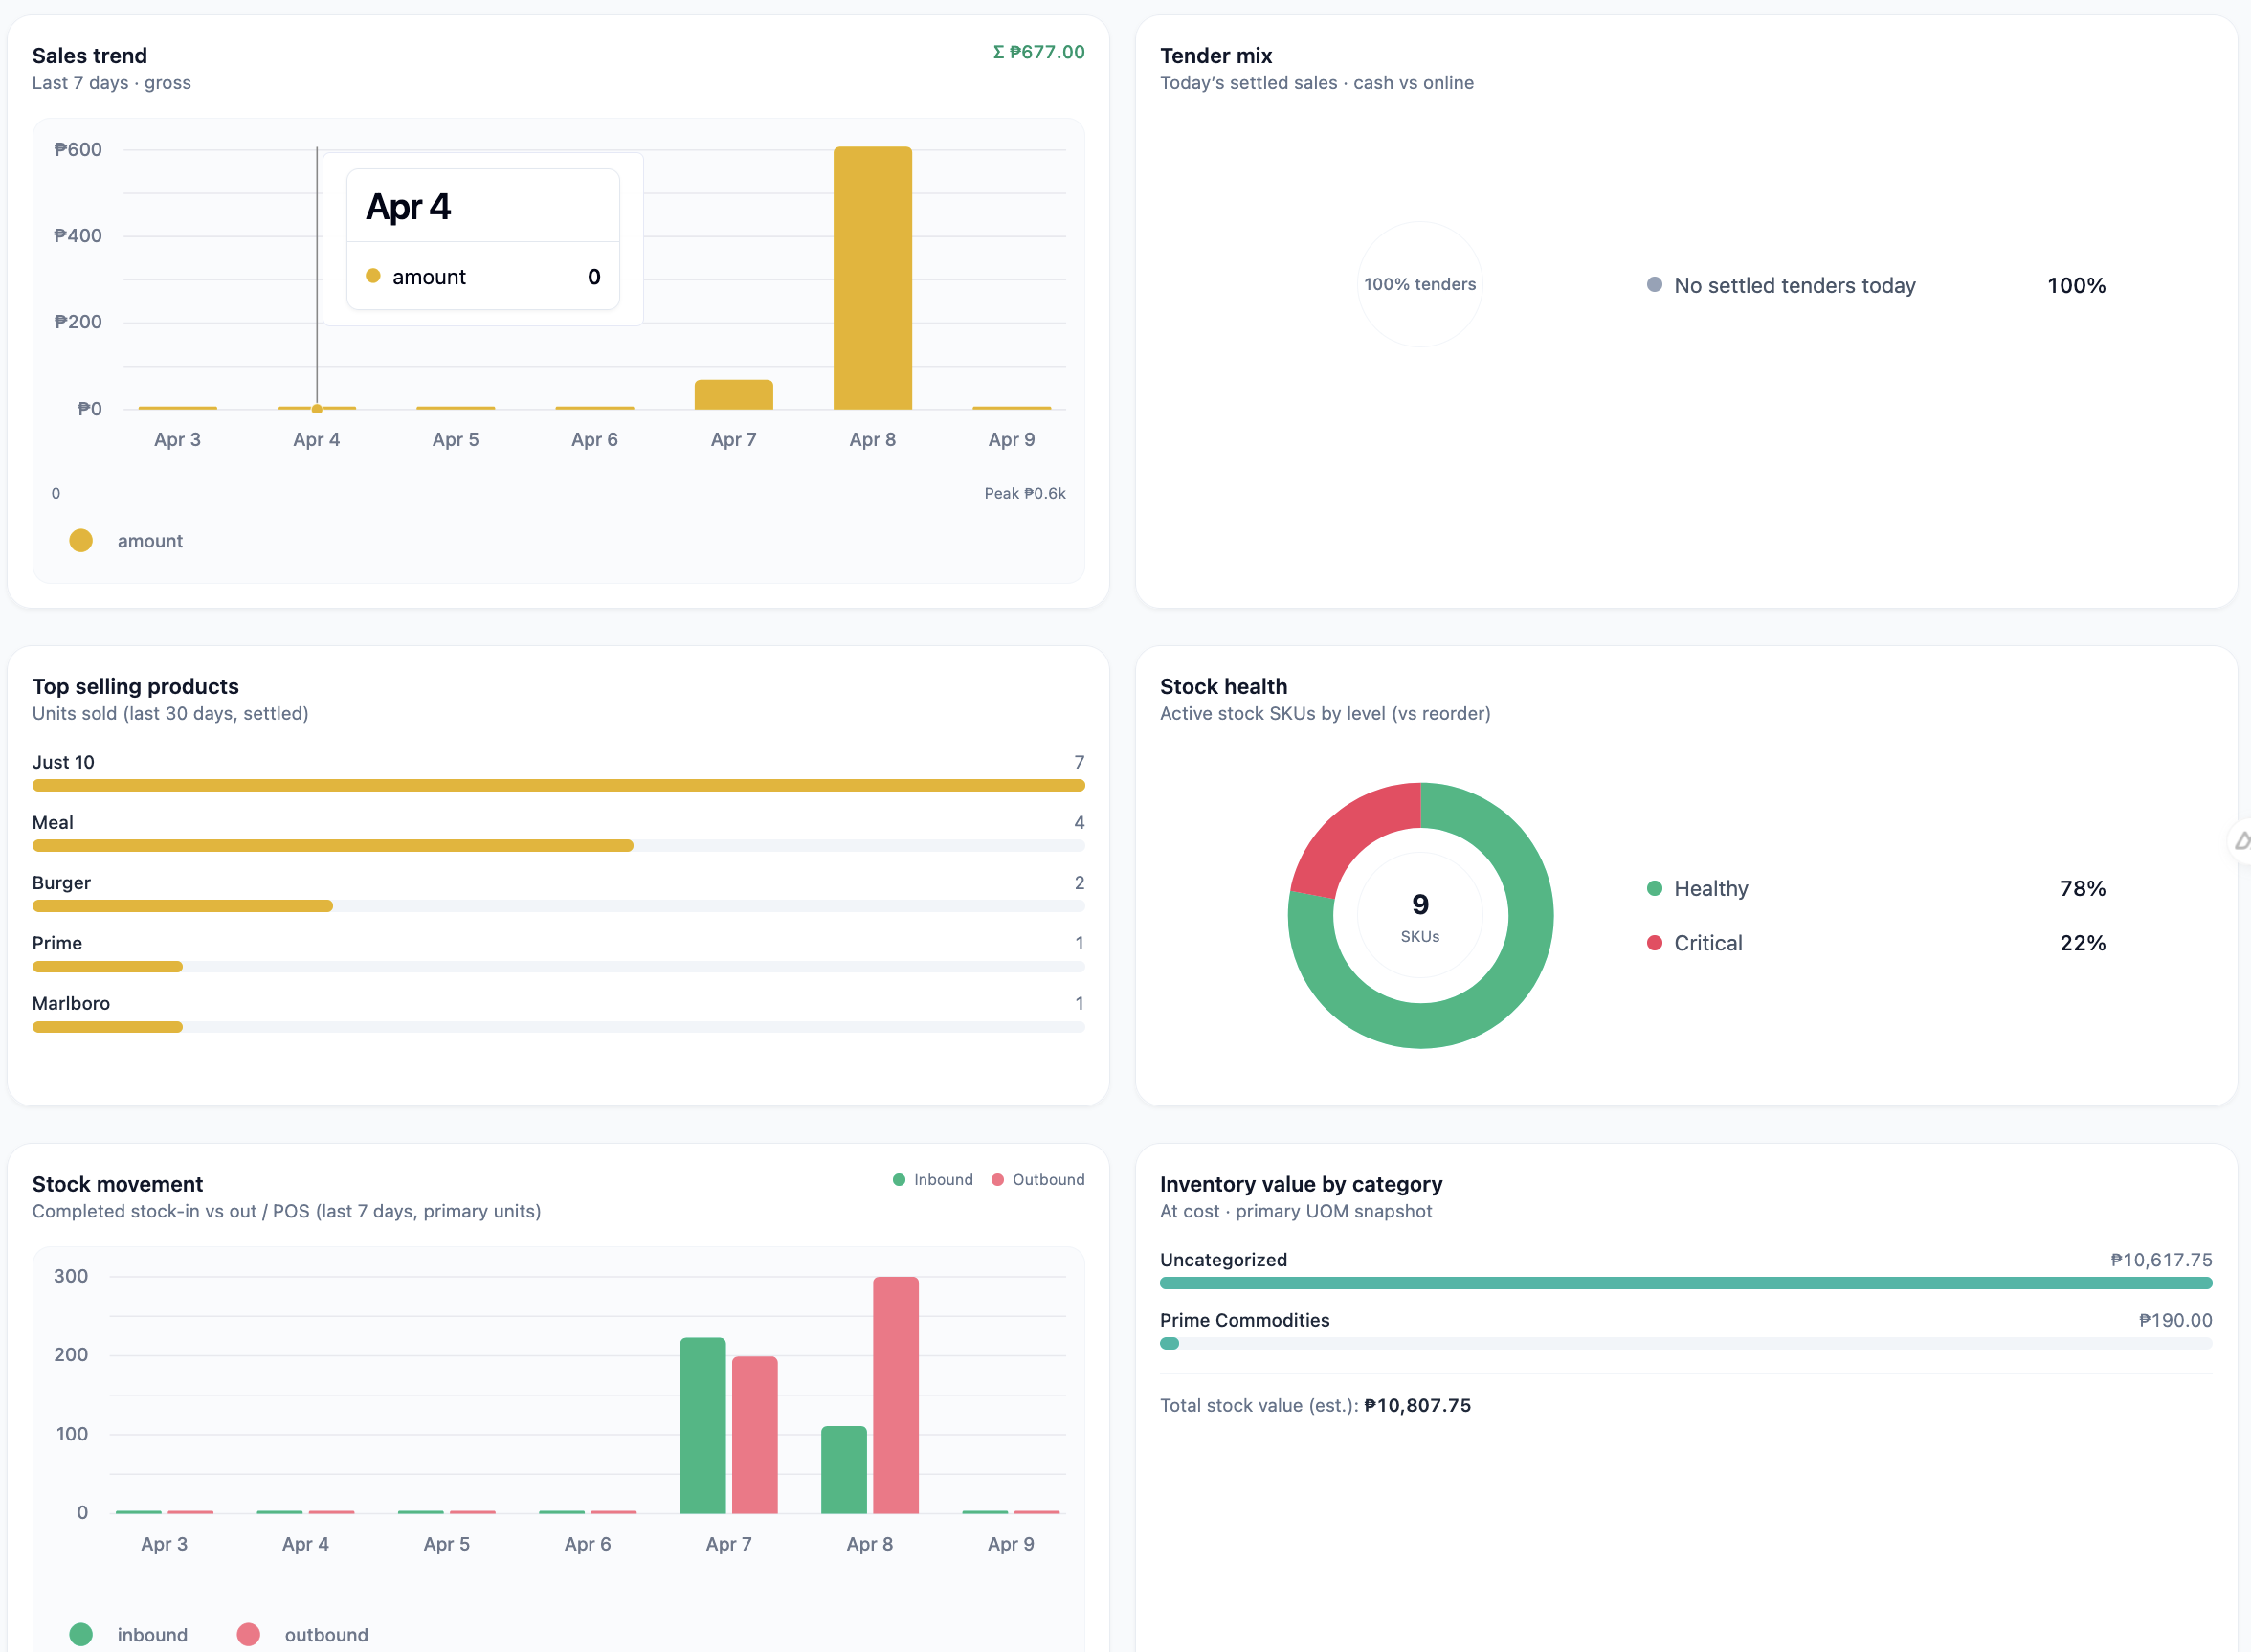
Task: Click the 100% tenders circle
Action: click(x=1419, y=285)
